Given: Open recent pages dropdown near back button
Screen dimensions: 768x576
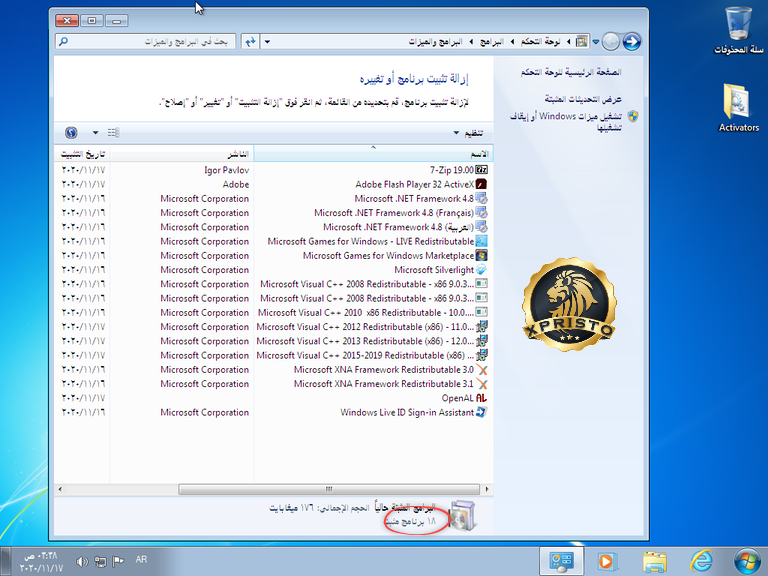Looking at the screenshot, I should 596,42.
